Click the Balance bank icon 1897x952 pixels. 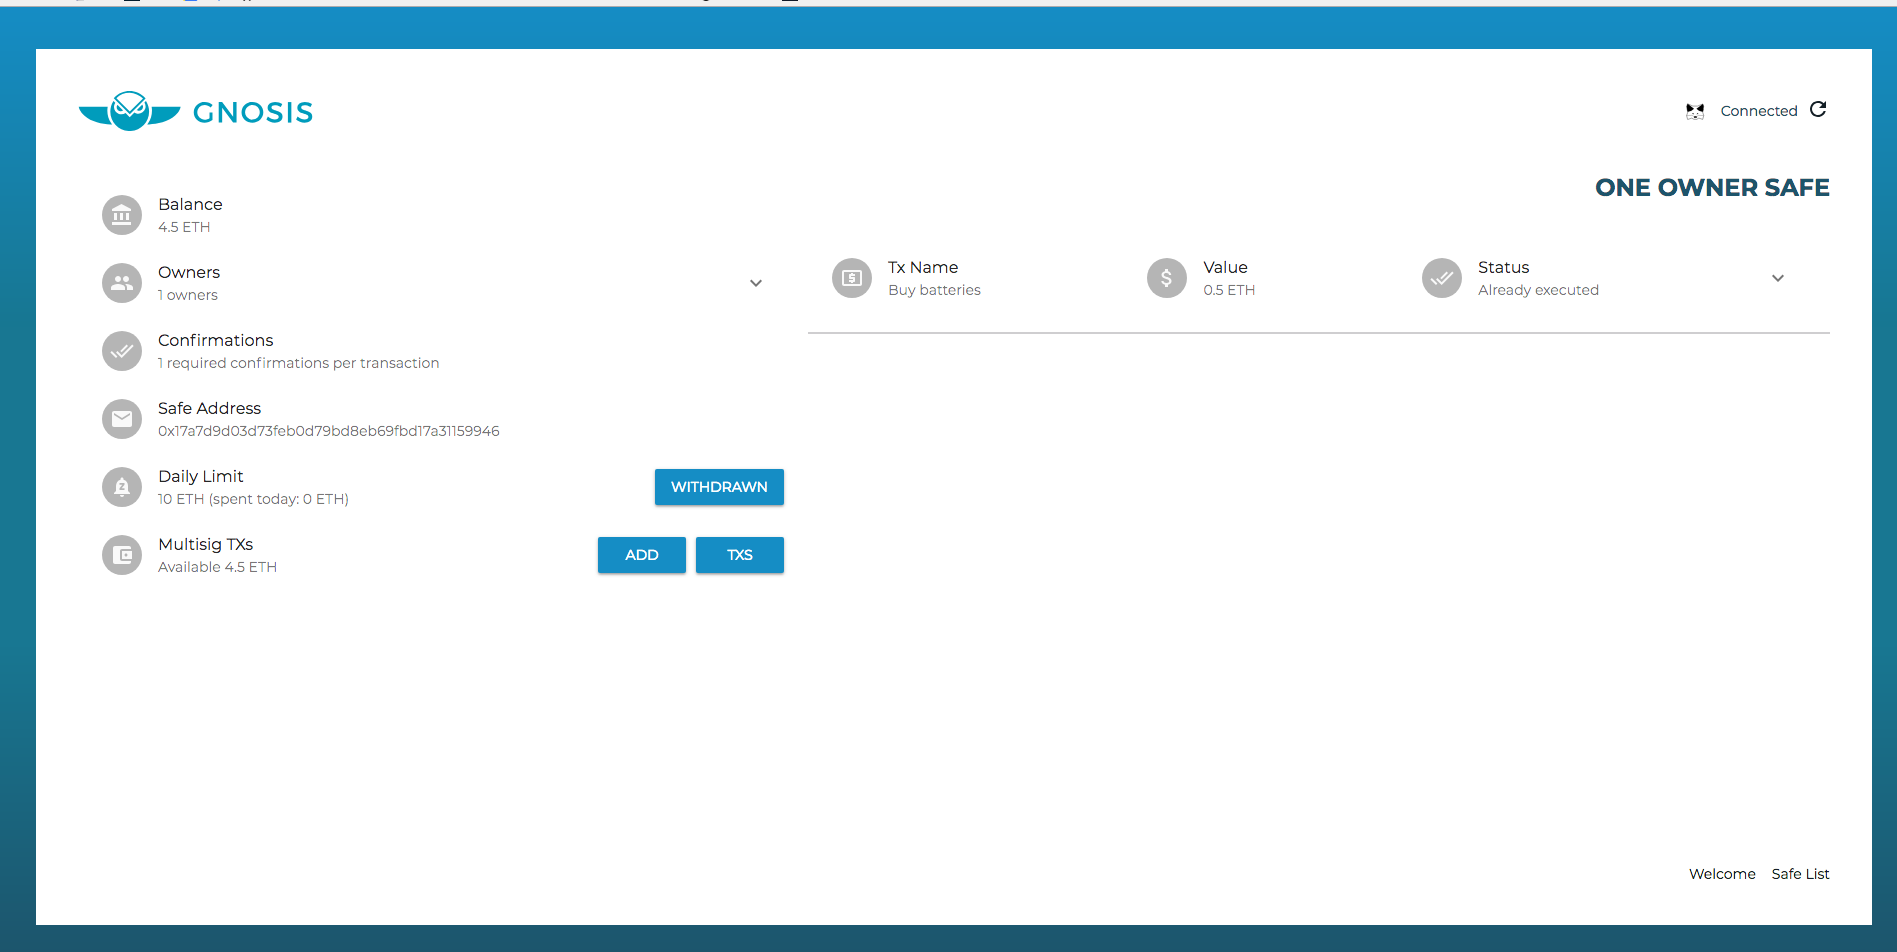[x=122, y=215]
